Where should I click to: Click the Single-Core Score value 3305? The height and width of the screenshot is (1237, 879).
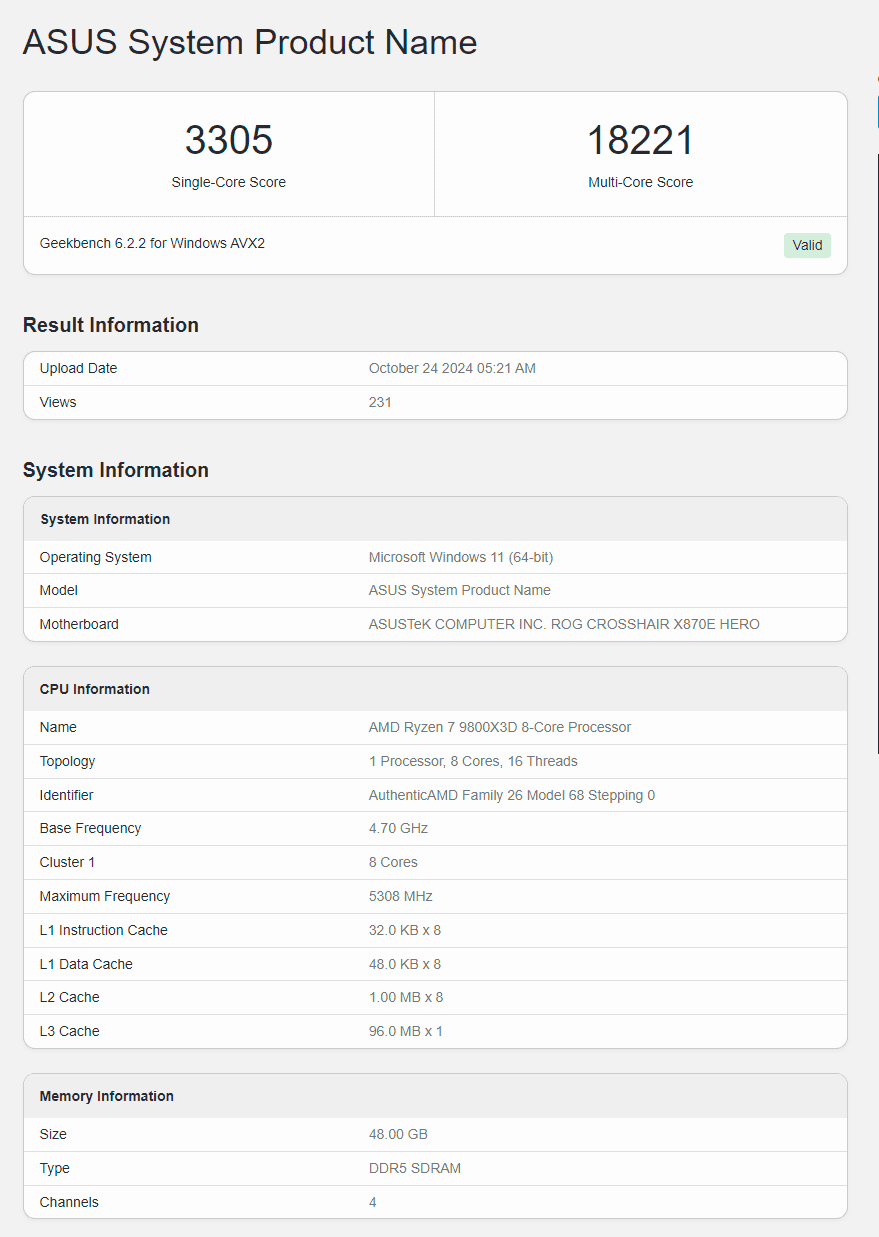pyautogui.click(x=228, y=140)
